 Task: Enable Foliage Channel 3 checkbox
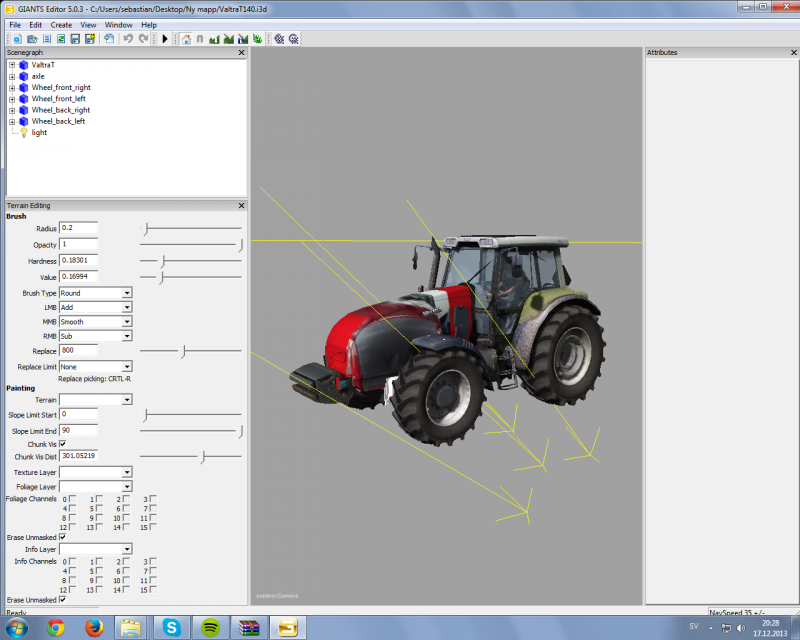[x=153, y=499]
